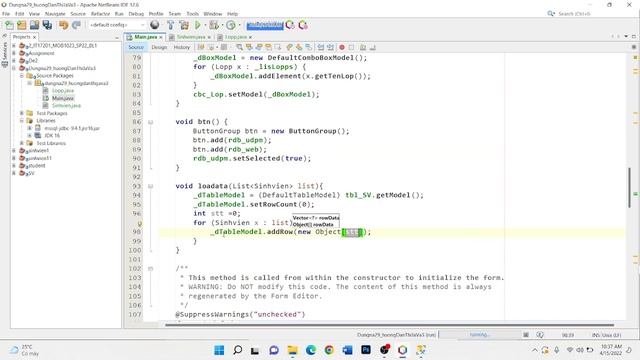
Task: Close the Main.java editor tab
Action: pos(161,37)
